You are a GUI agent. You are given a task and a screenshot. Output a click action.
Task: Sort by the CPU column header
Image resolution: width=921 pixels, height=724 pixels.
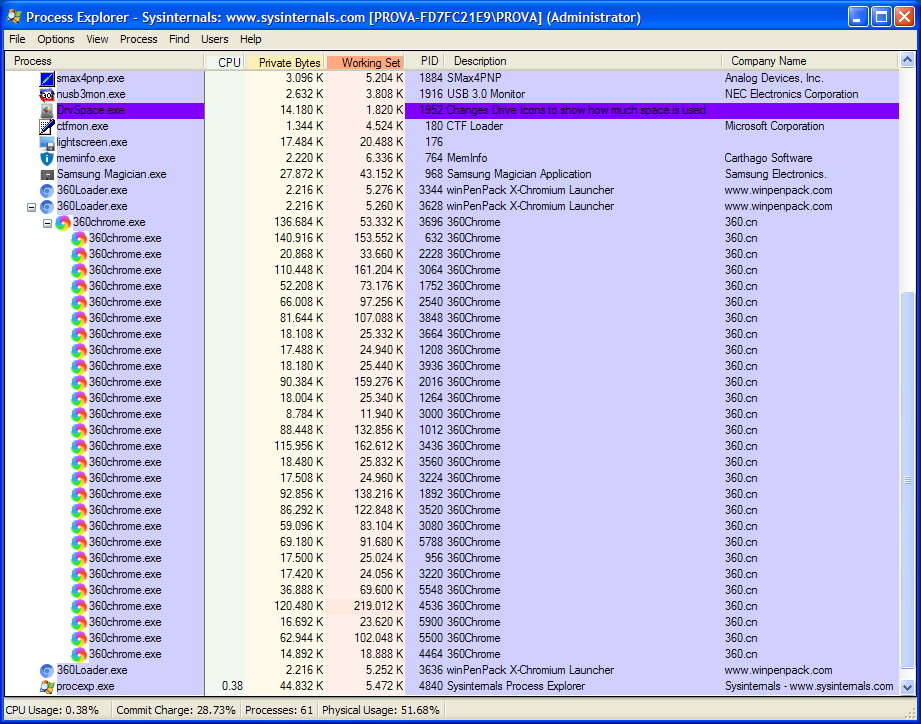pyautogui.click(x=225, y=62)
